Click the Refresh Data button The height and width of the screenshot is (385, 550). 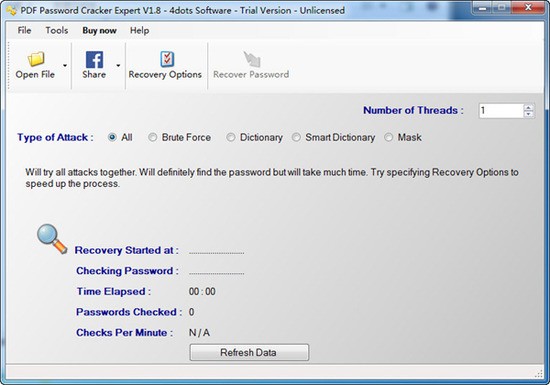[x=249, y=352]
